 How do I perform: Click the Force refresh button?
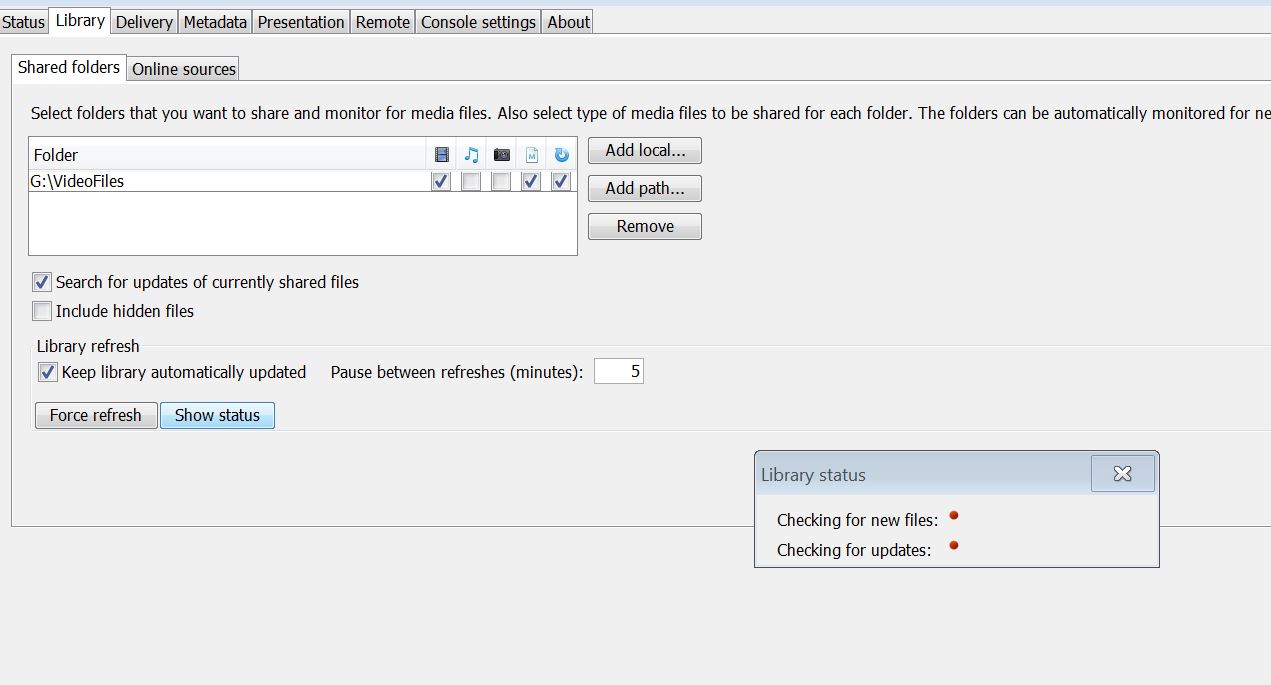pyautogui.click(x=96, y=415)
